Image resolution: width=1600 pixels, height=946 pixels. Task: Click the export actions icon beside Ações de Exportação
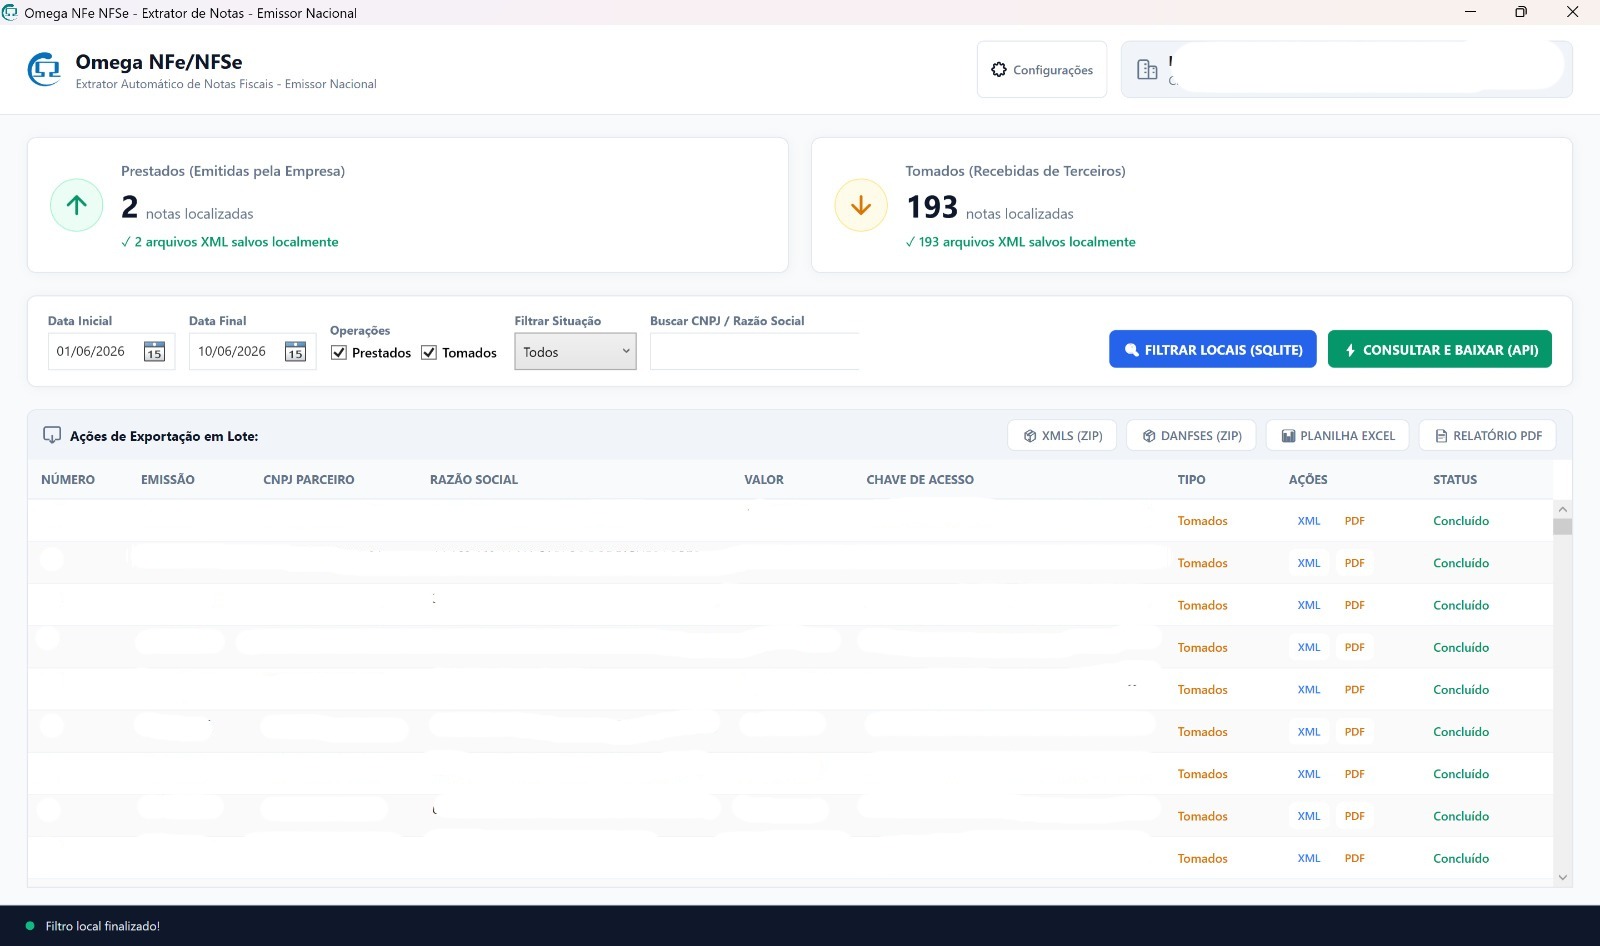coord(52,435)
